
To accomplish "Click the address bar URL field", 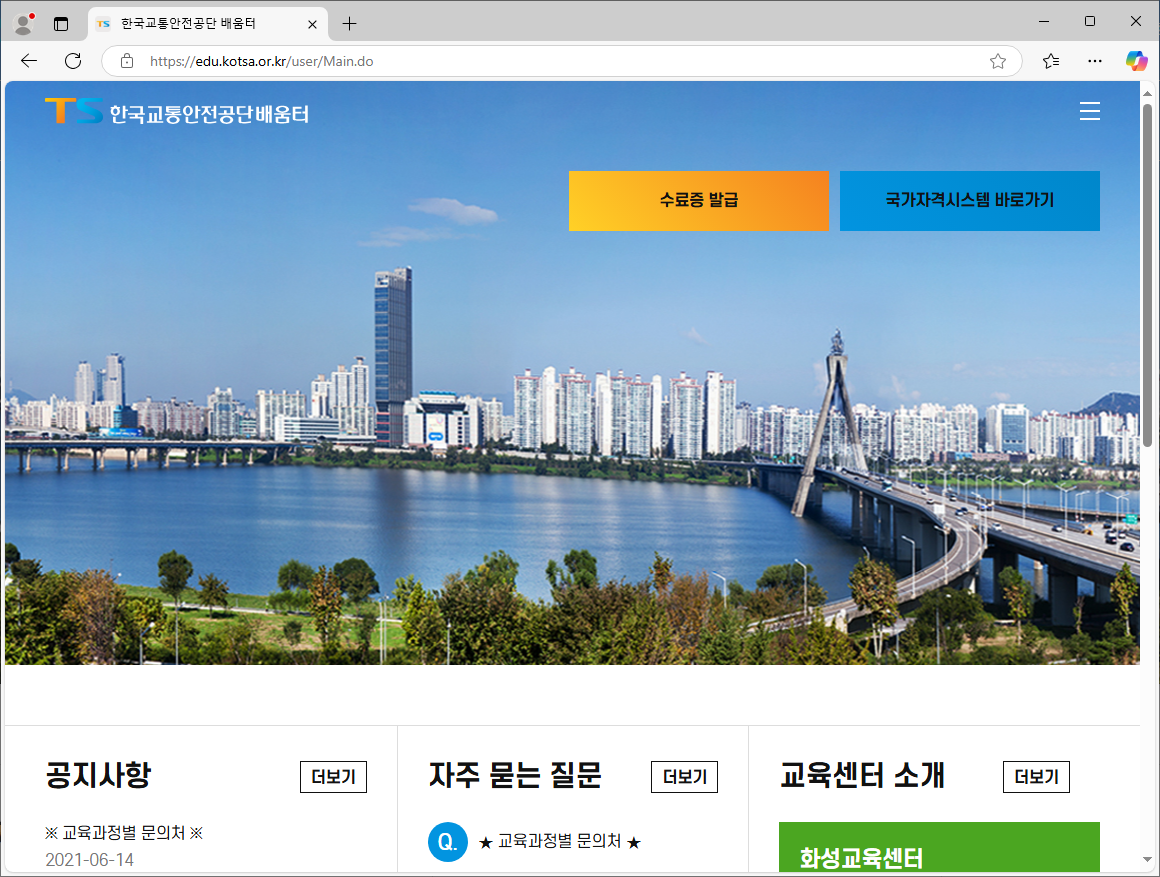I will [x=300, y=60].
